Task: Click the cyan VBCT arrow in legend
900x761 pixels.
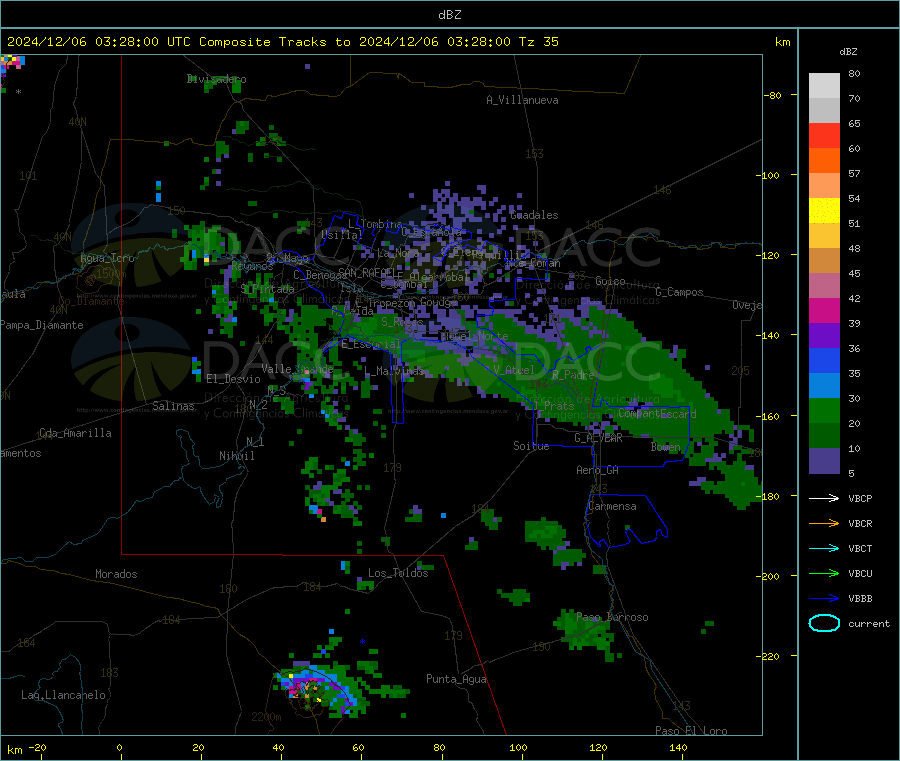Action: 824,548
